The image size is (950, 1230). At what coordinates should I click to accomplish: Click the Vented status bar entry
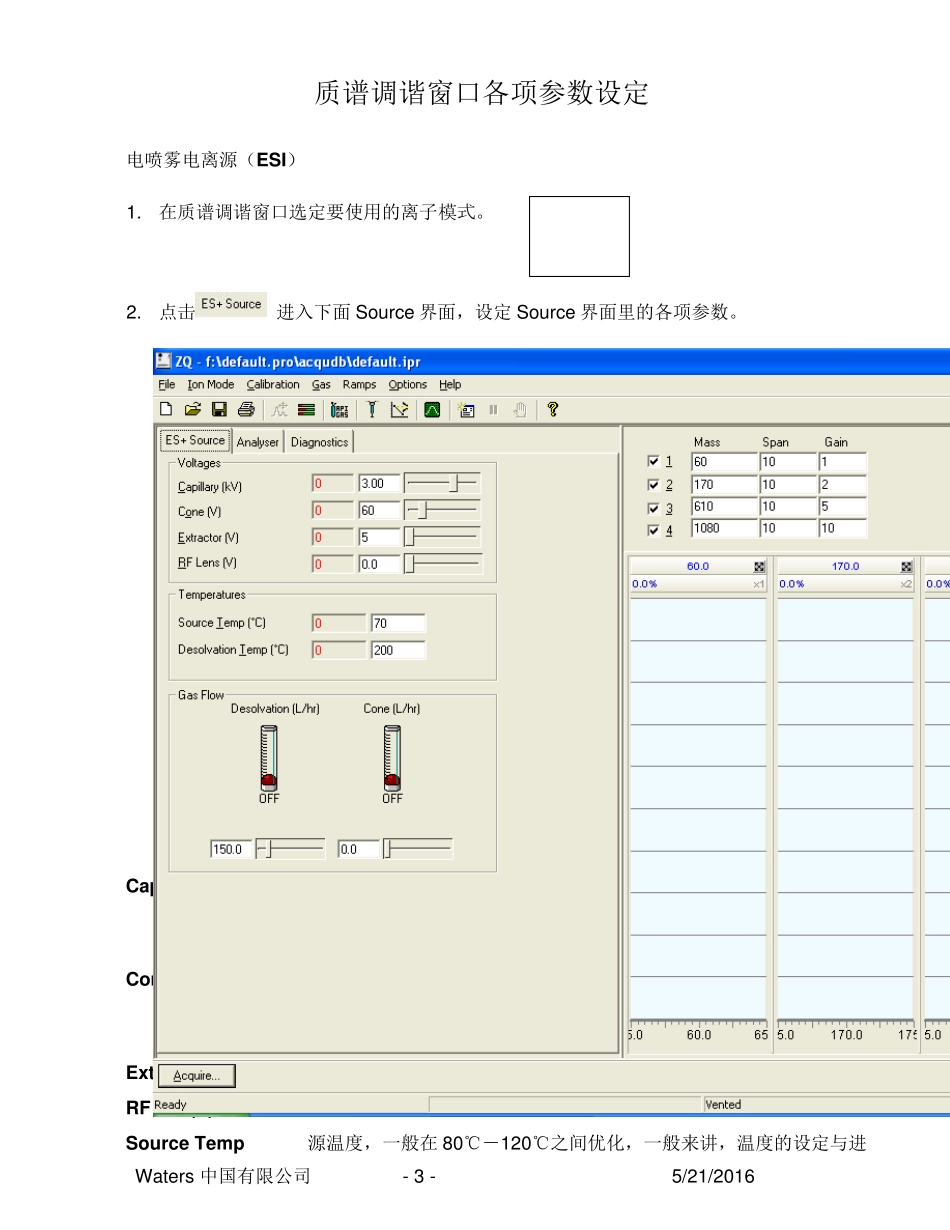pos(723,1105)
